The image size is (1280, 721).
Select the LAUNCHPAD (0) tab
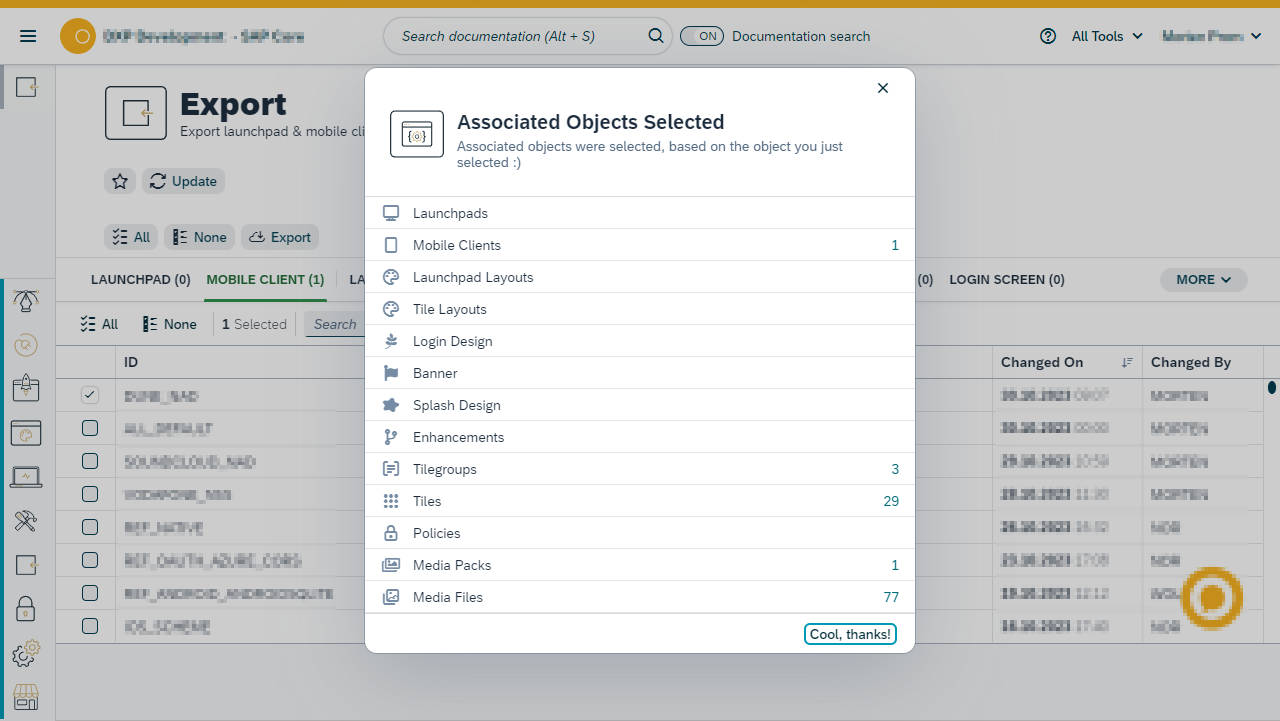(140, 280)
